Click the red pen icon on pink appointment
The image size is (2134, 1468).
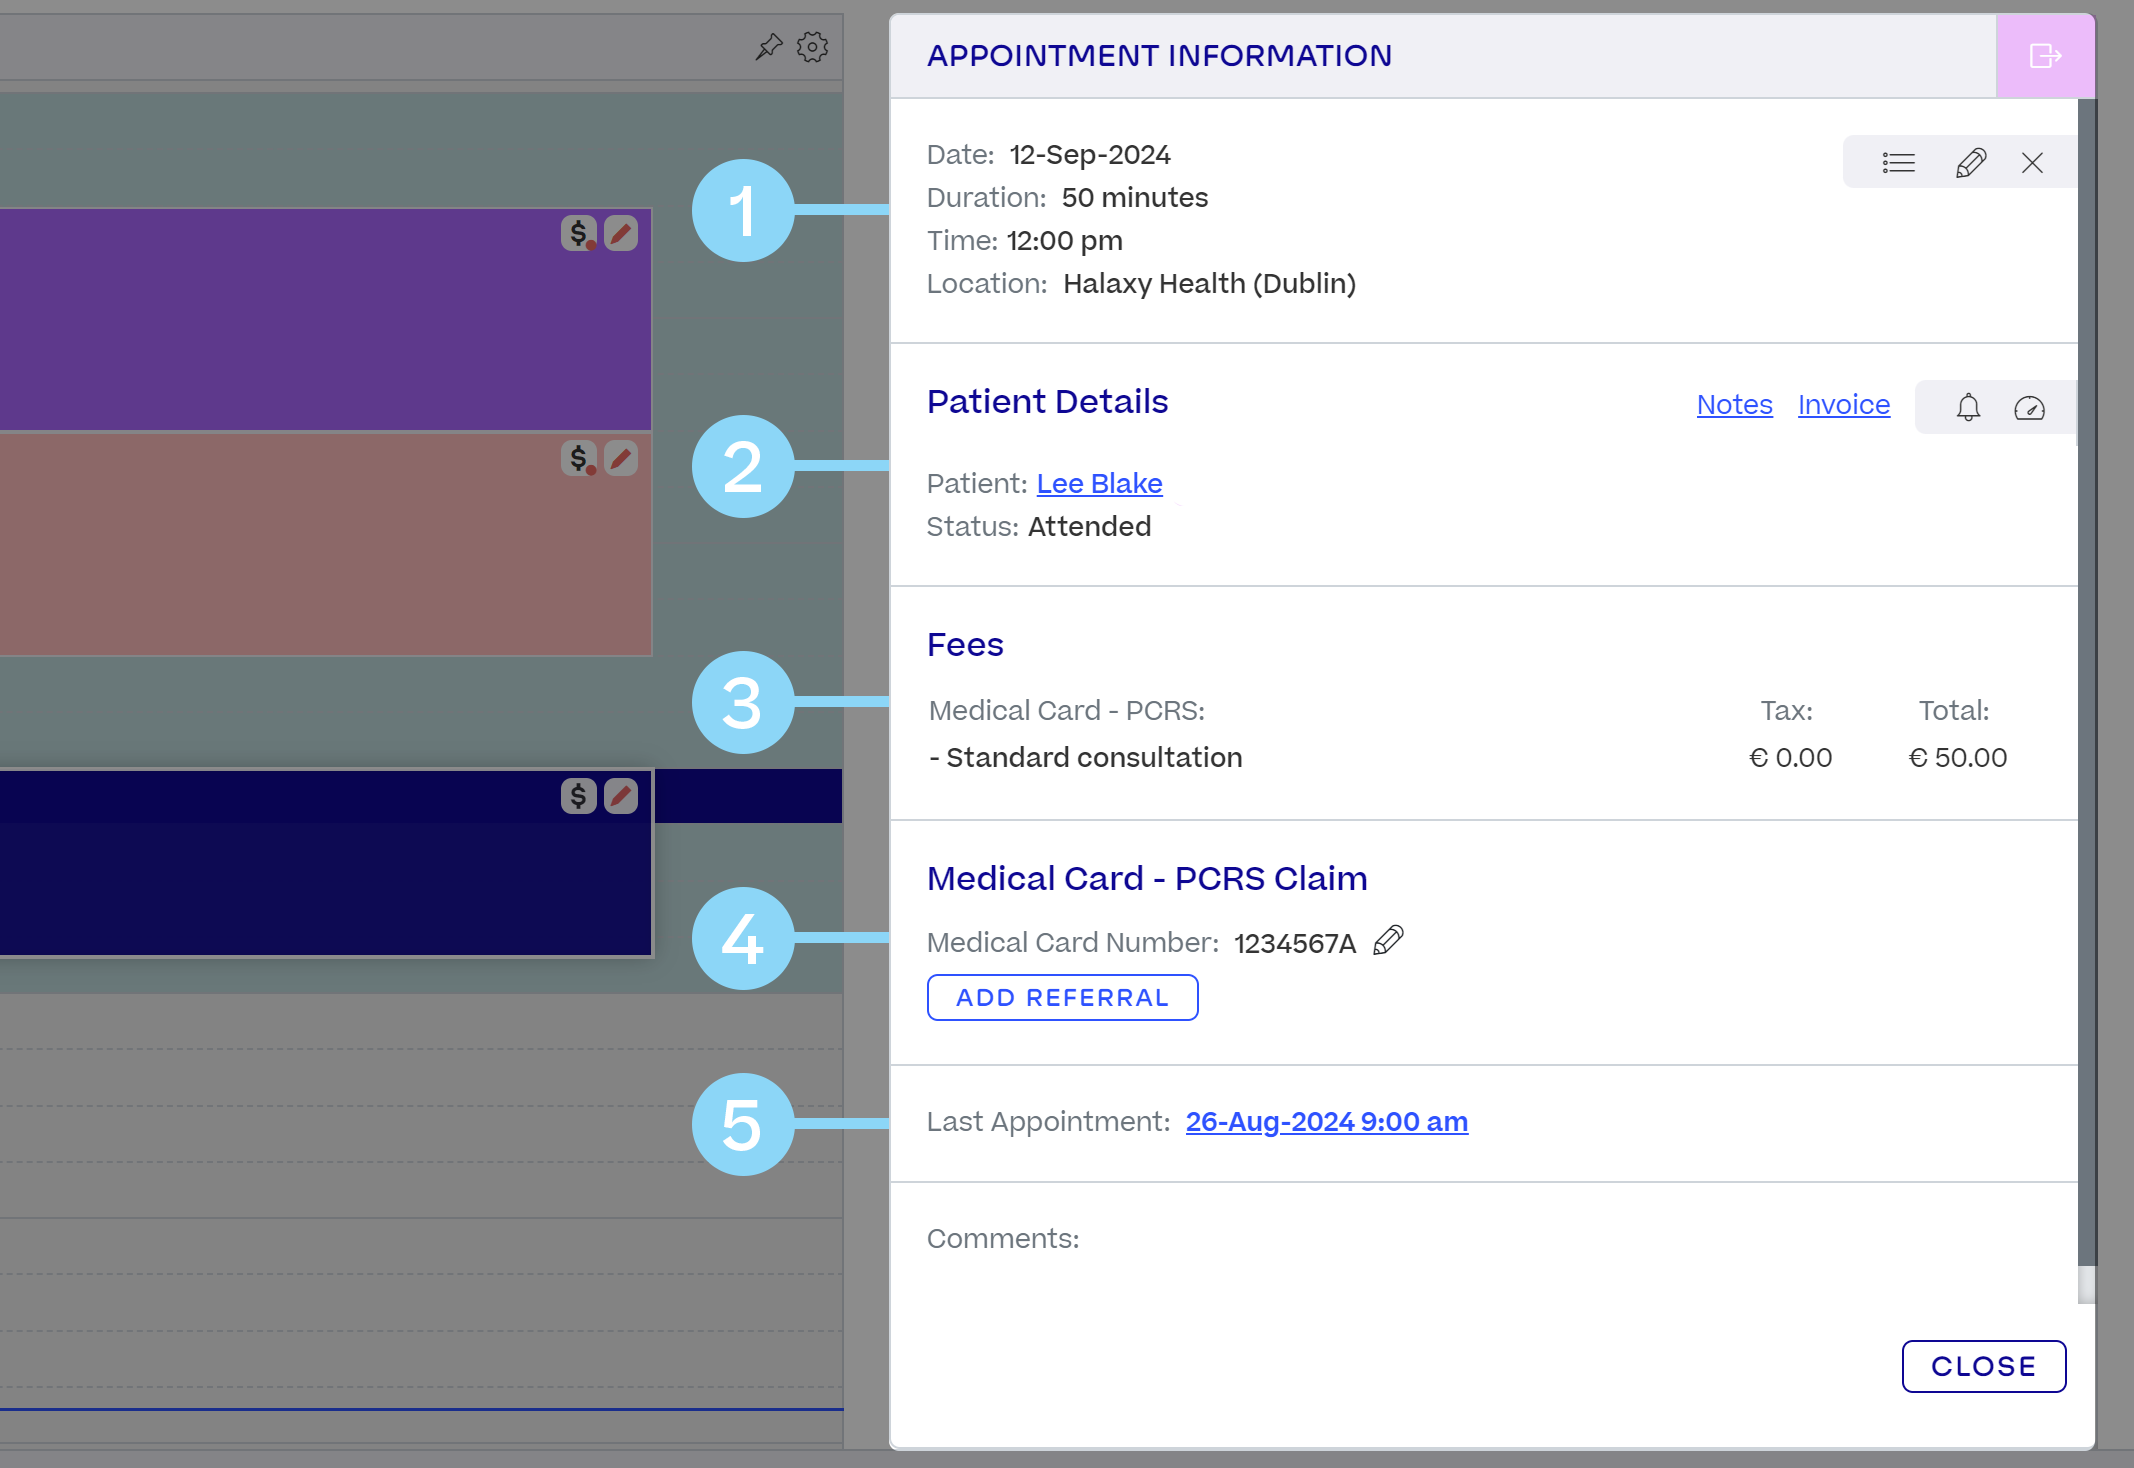[x=621, y=459]
